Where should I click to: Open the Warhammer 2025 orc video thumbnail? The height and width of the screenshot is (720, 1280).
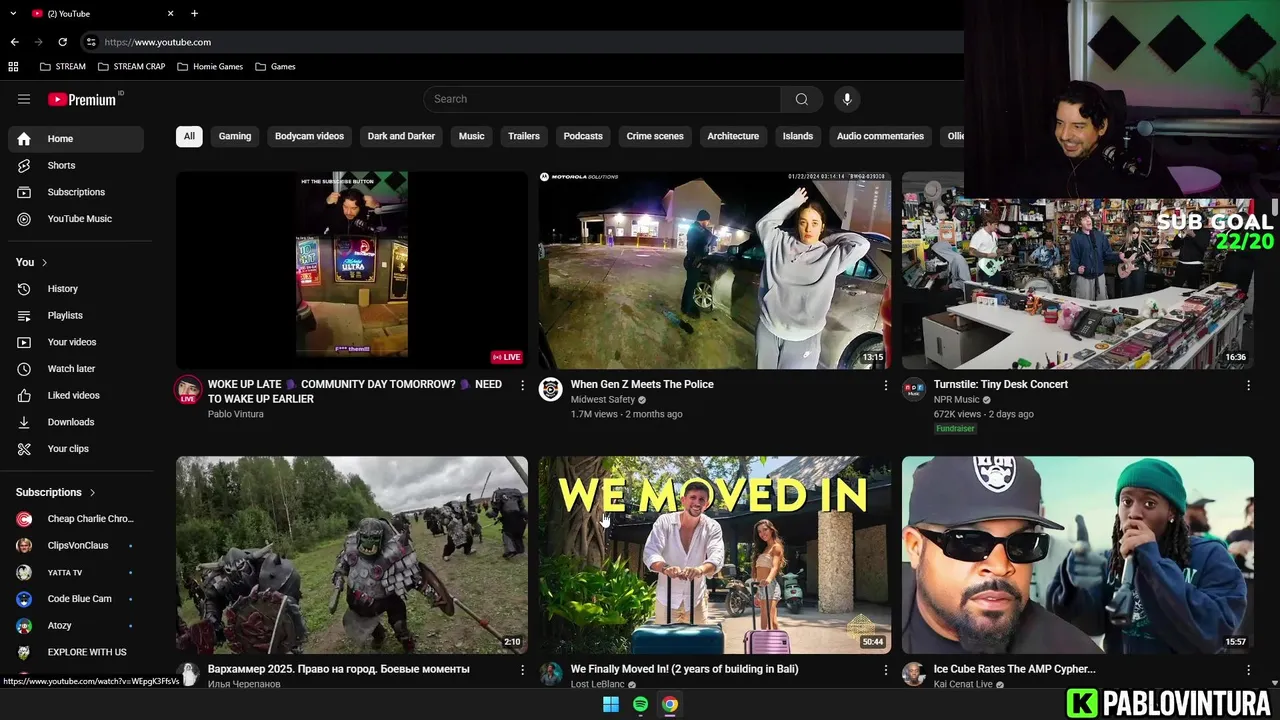pos(352,555)
